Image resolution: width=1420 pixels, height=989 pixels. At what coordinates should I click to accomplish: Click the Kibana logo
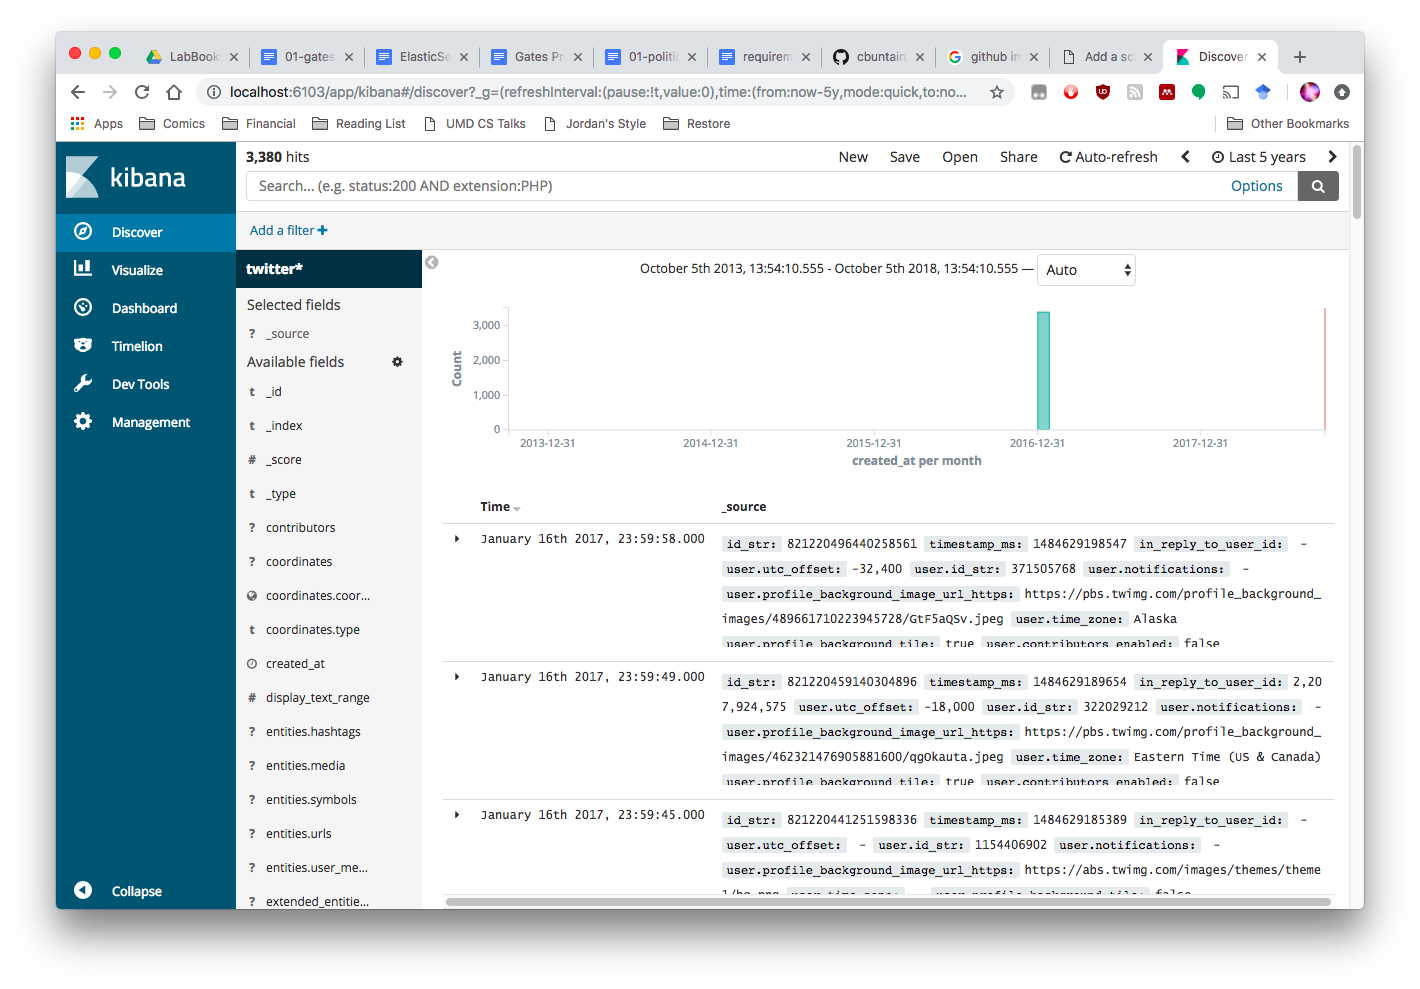127,178
